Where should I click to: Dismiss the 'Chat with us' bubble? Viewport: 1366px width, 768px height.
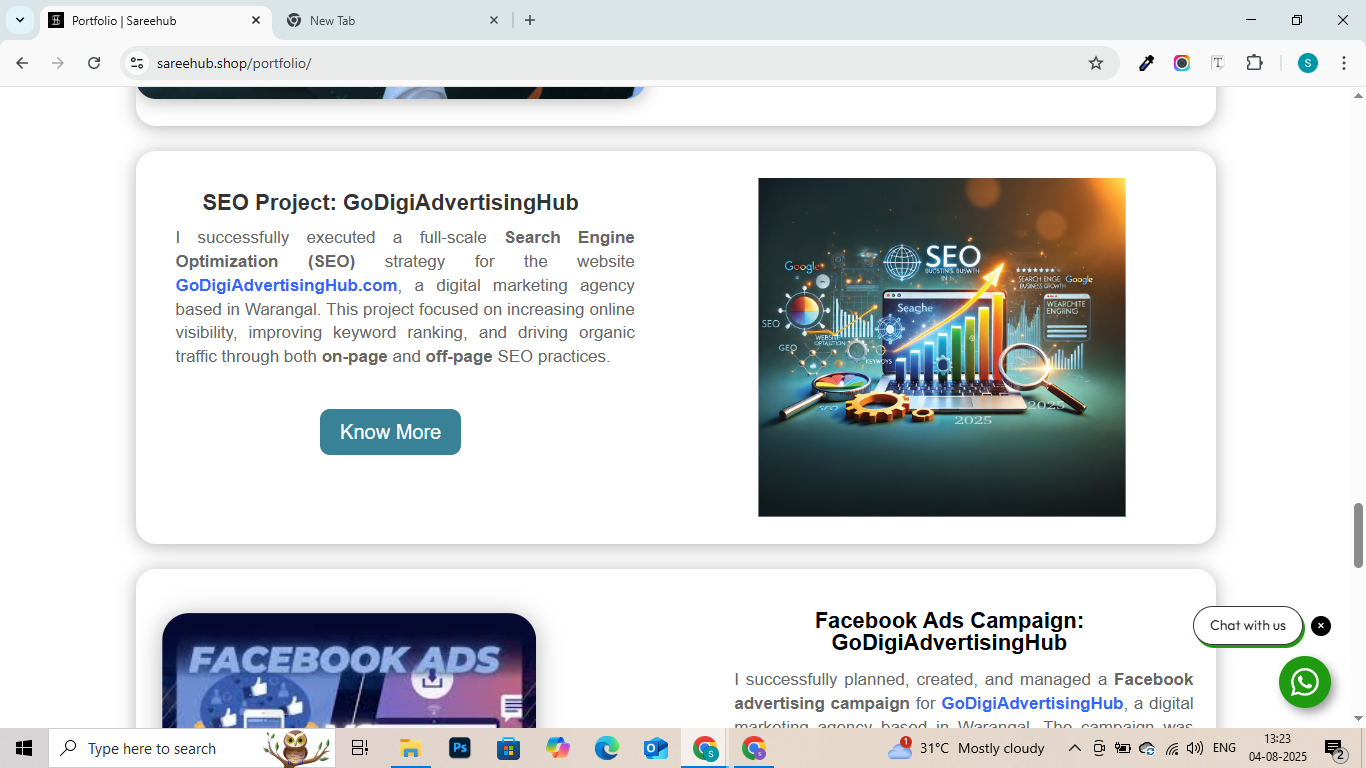pyautogui.click(x=1321, y=626)
